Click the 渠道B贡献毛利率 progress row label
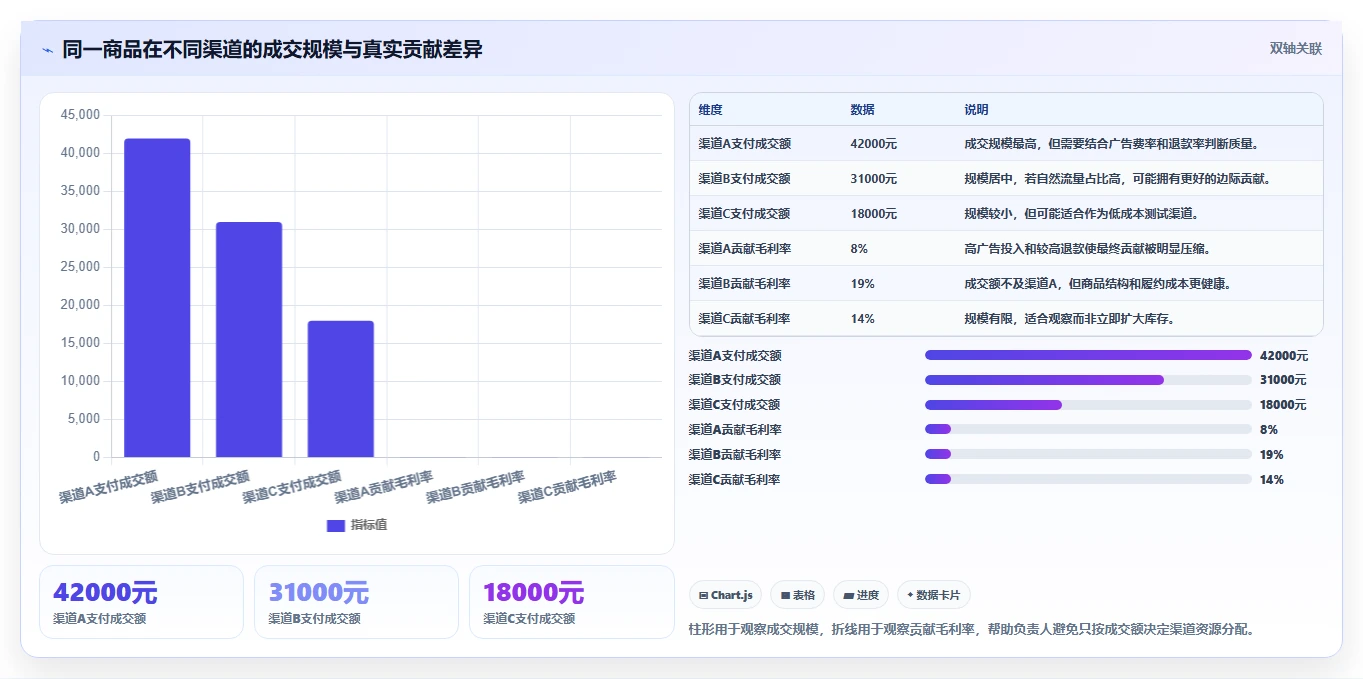The width and height of the screenshot is (1363, 679). pyautogui.click(x=735, y=455)
